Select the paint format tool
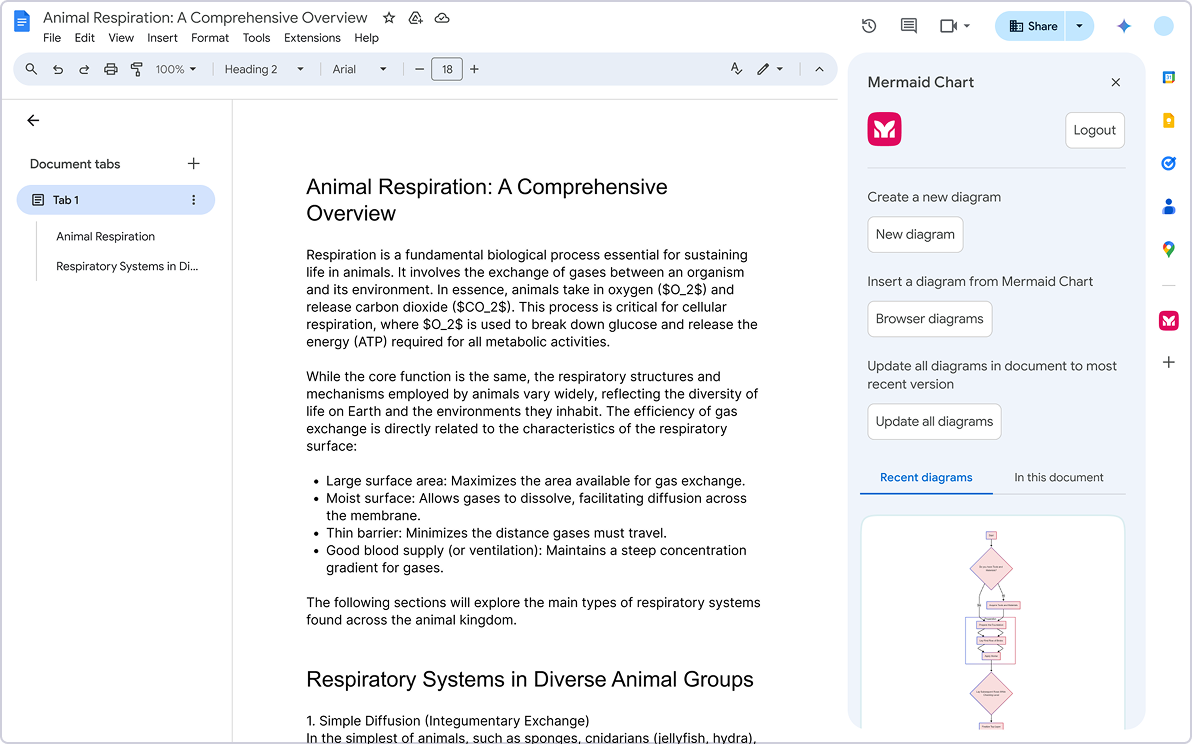Screen dimensions: 1192x744 pos(137,69)
